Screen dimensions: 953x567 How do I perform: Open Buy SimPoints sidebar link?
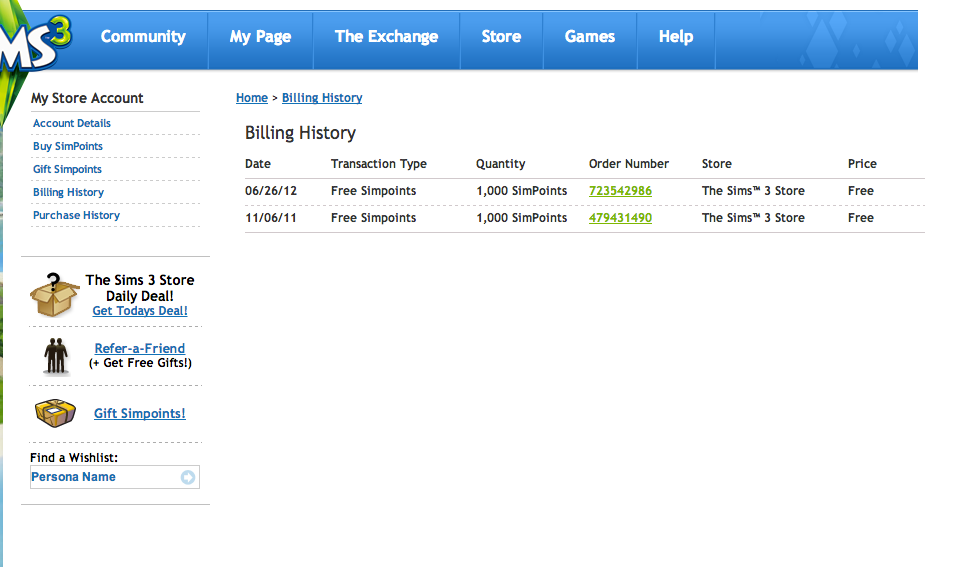click(67, 146)
